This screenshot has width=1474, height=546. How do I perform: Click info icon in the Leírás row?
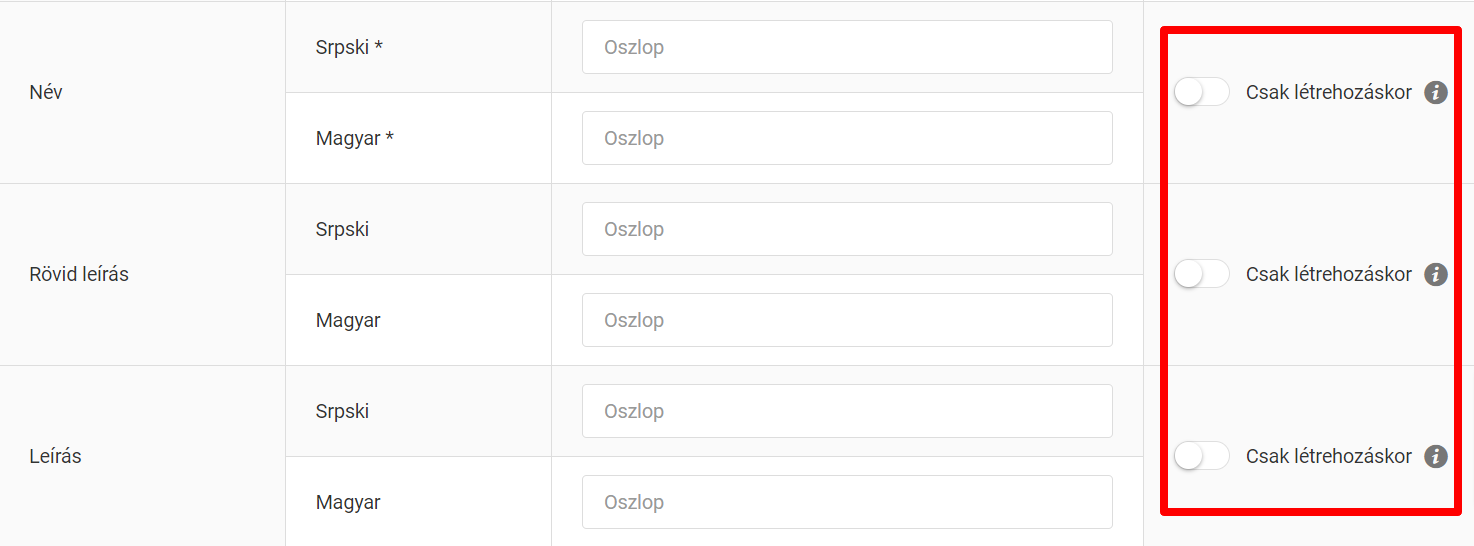[1436, 457]
